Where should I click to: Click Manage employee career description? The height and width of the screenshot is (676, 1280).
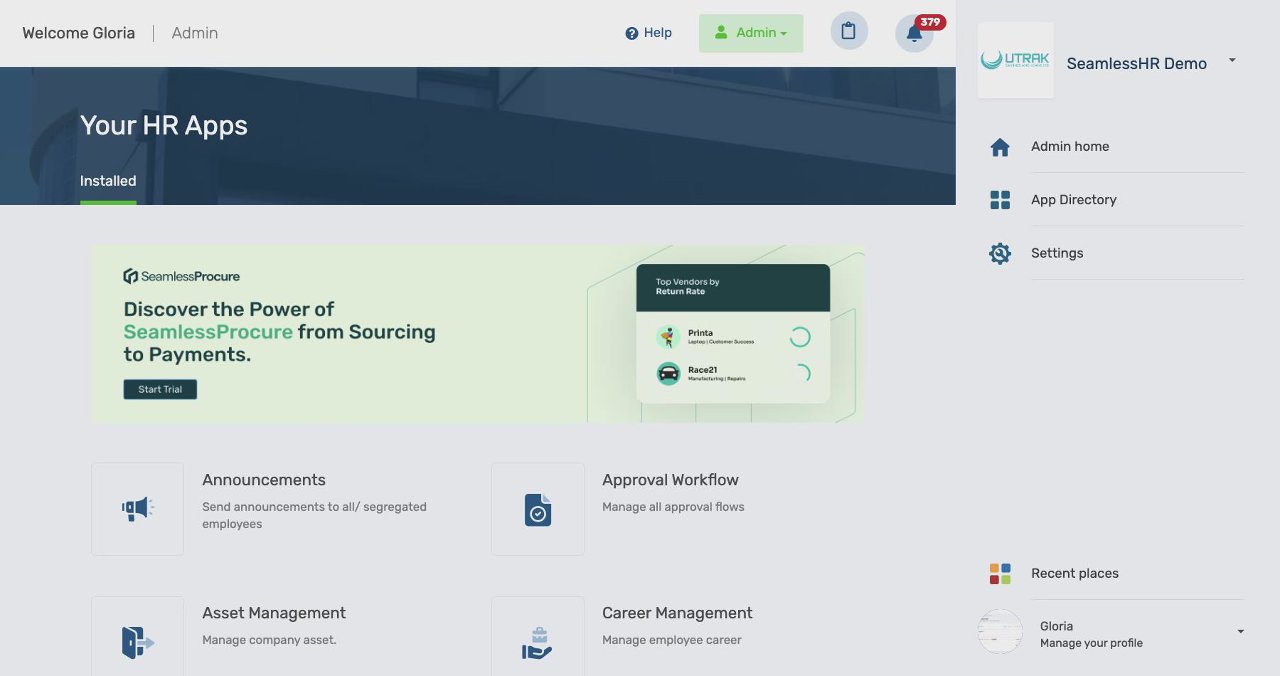point(672,640)
